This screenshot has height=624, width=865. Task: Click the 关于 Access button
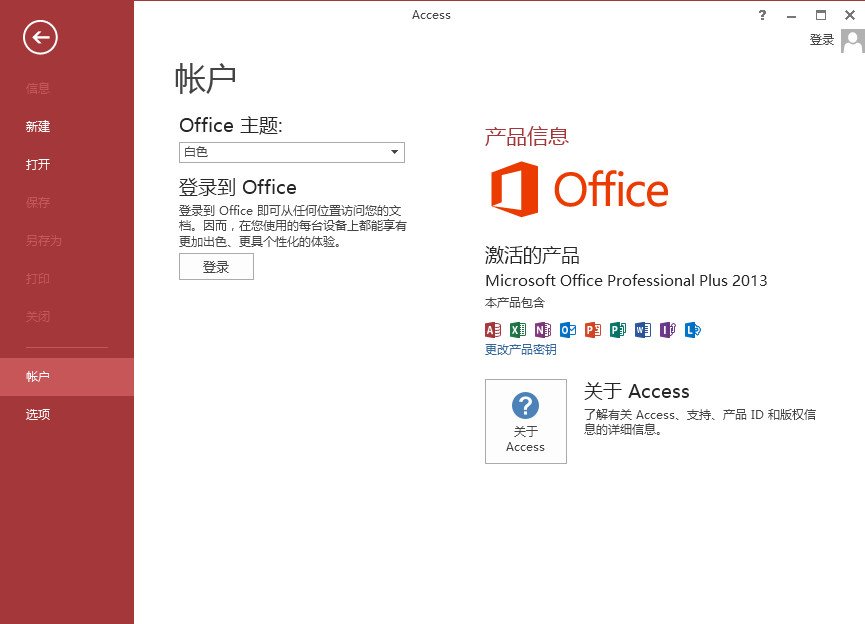coord(526,421)
